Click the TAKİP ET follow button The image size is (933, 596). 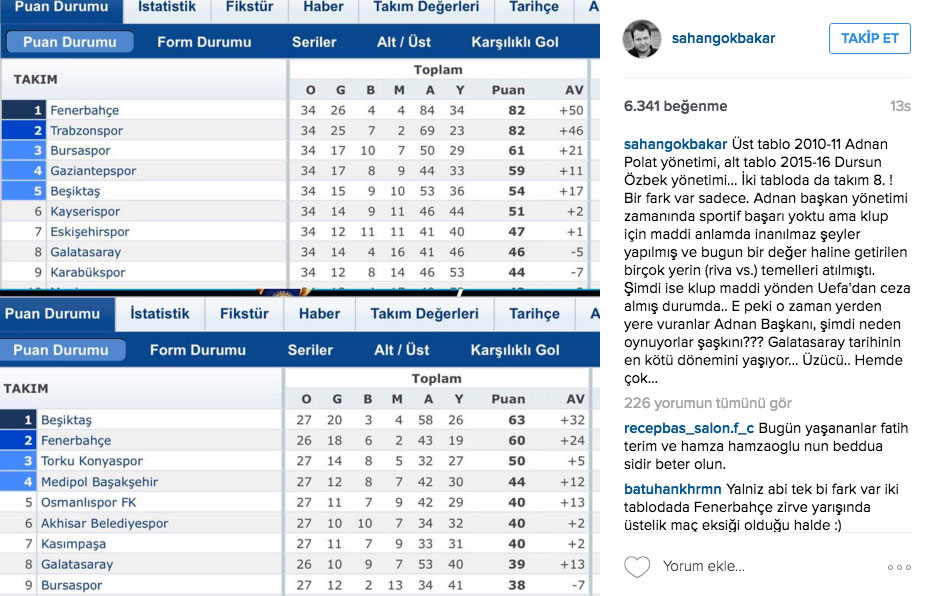point(869,39)
